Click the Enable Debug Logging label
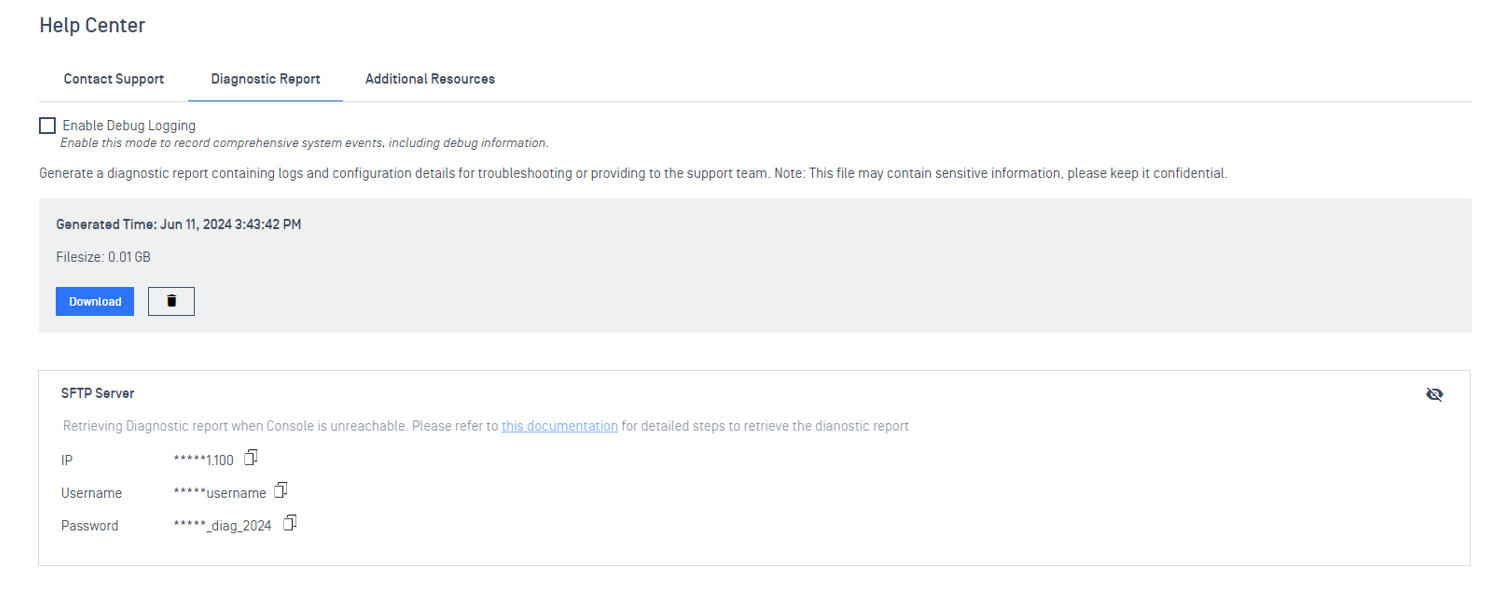 (x=129, y=126)
